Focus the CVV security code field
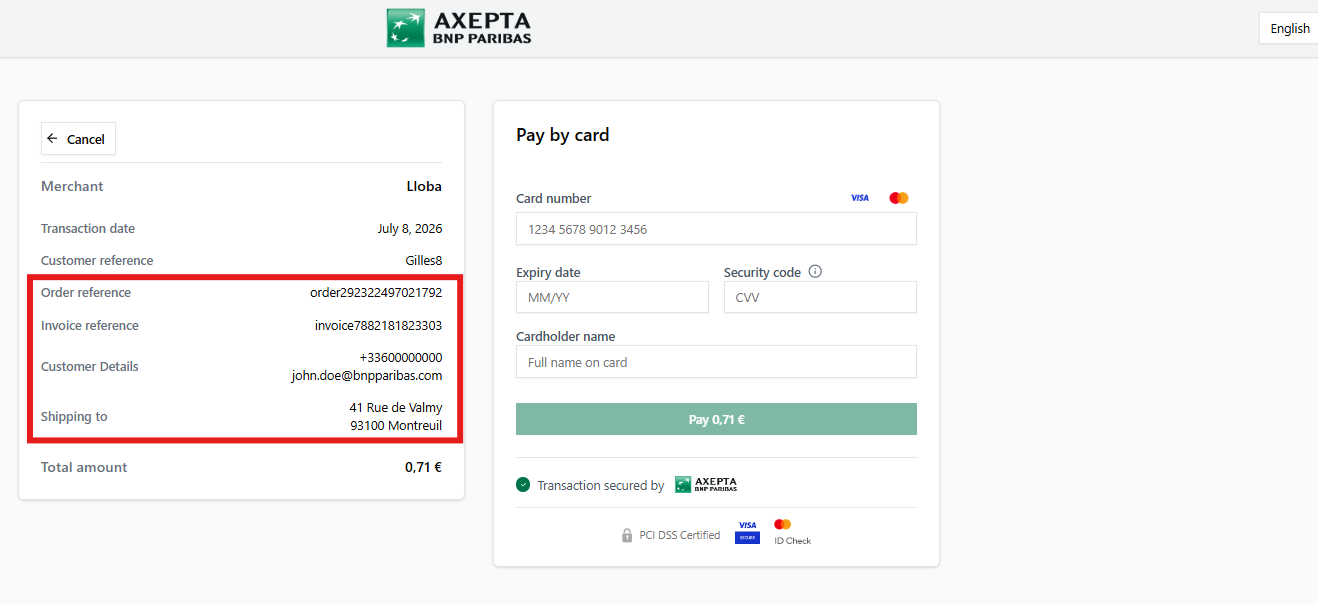Screen dimensions: 1318x604 point(820,297)
